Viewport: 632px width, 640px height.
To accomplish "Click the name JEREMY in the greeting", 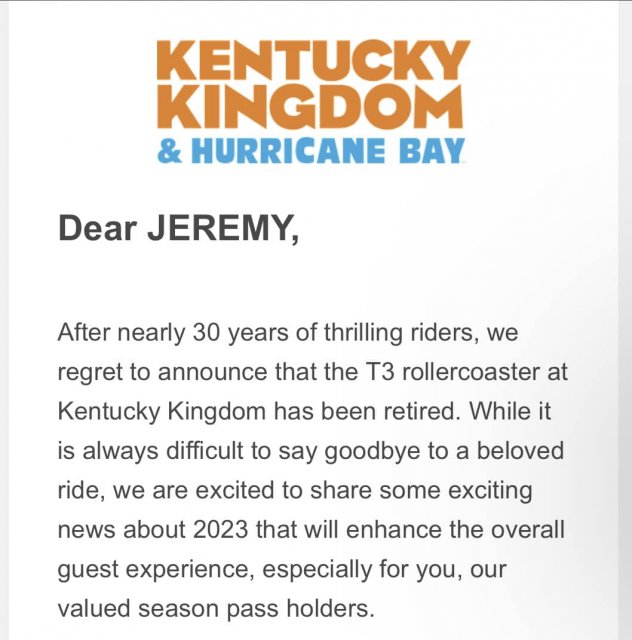I will [x=223, y=229].
